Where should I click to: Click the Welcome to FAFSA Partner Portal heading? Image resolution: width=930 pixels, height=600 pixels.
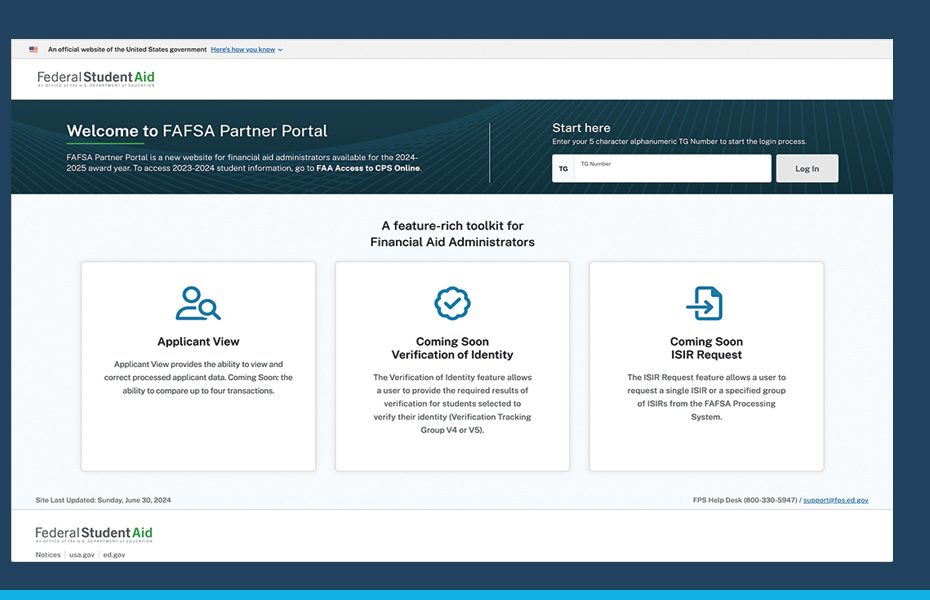196,130
